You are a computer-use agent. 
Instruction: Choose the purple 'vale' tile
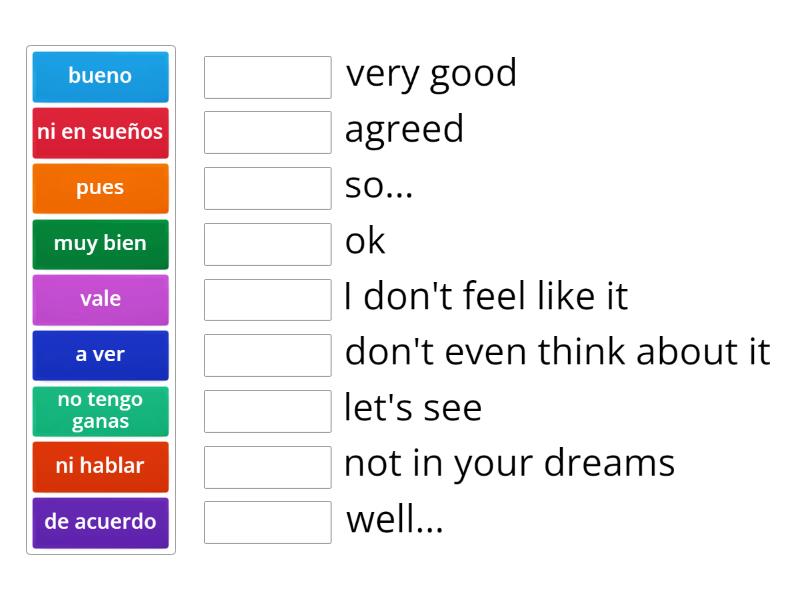[100, 299]
